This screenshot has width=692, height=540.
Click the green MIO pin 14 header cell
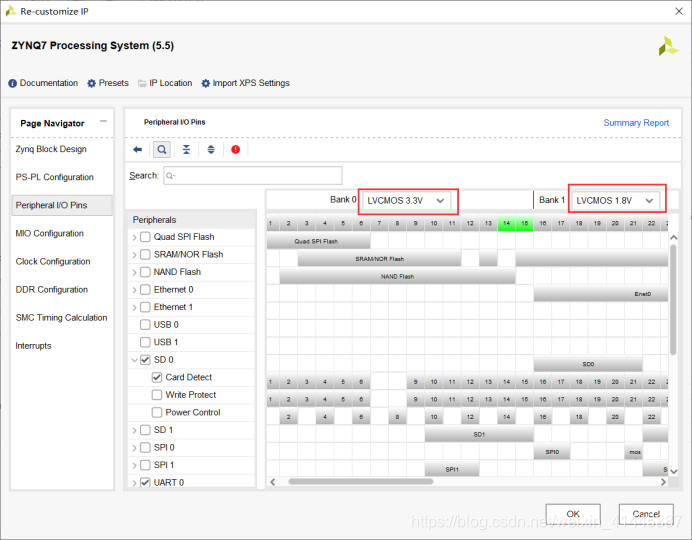coord(506,223)
